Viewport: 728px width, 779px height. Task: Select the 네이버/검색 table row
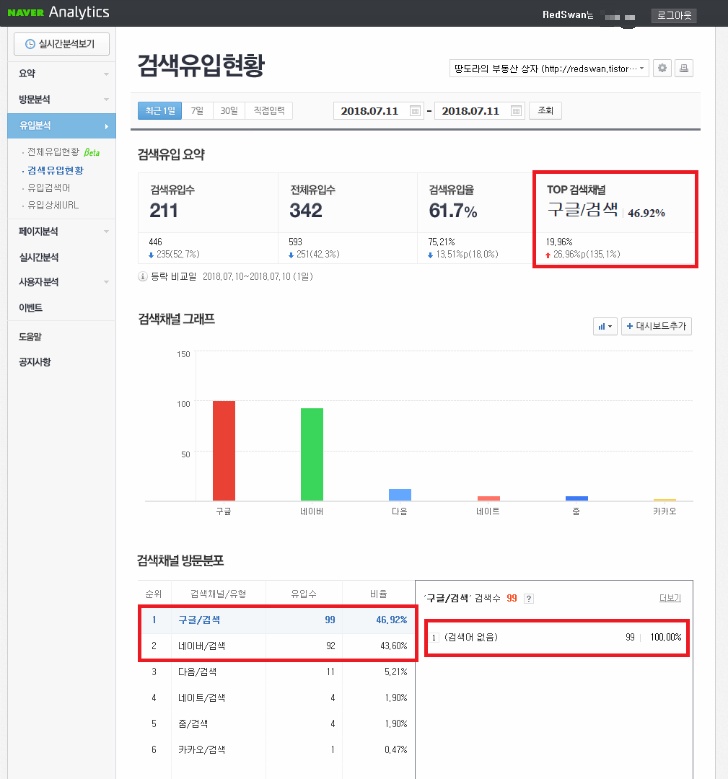click(x=277, y=646)
